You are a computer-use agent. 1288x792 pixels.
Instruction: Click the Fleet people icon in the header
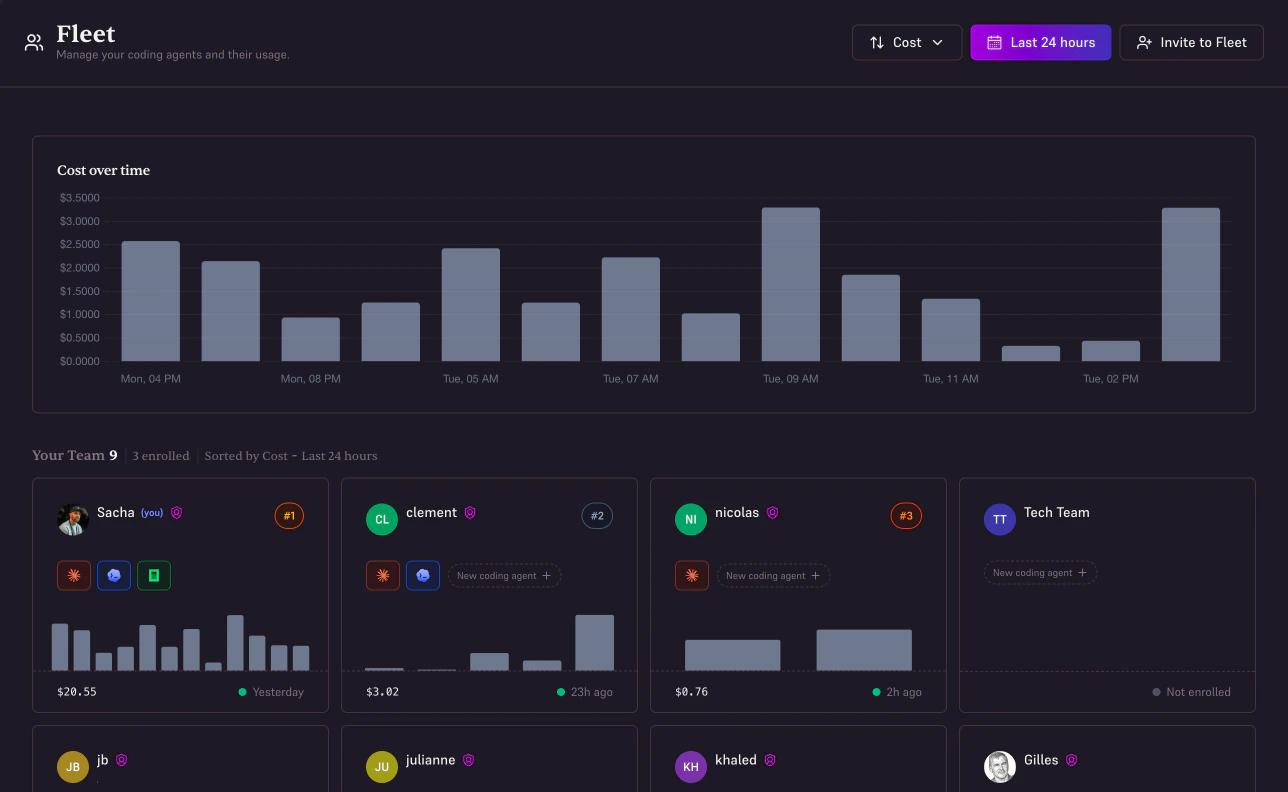tap(34, 42)
